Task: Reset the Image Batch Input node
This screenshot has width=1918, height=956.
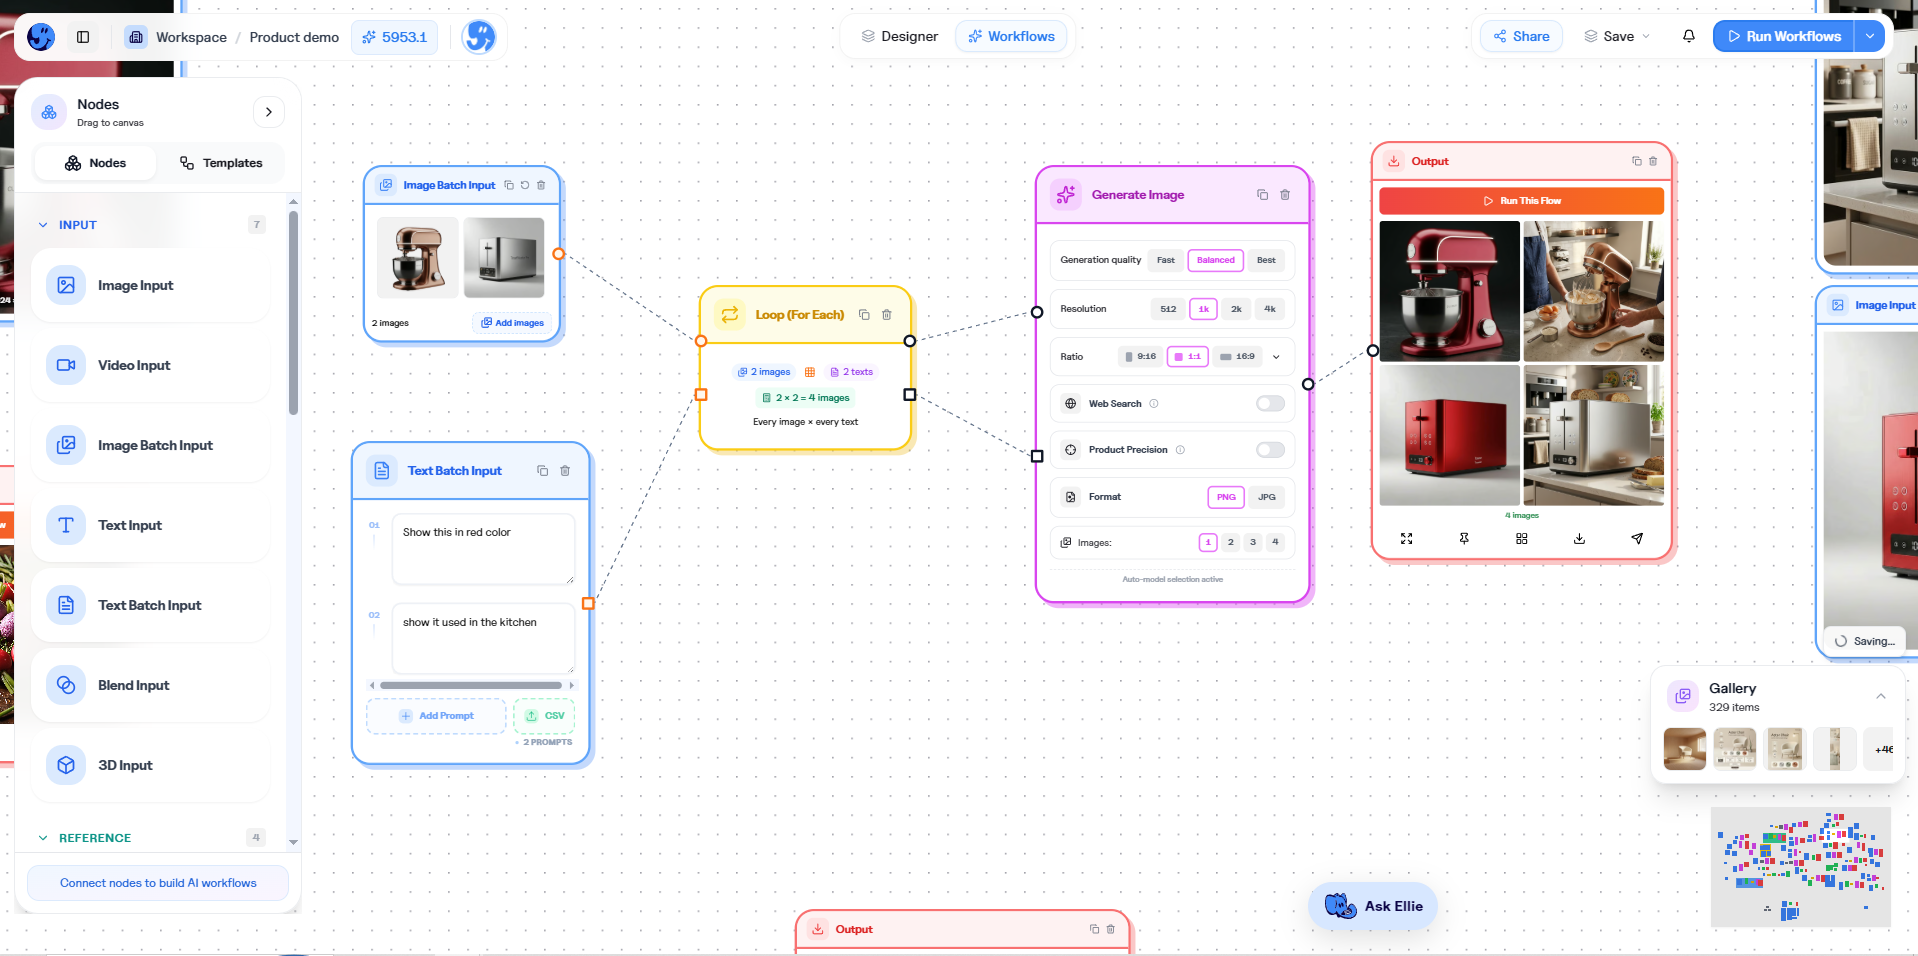Action: coord(525,185)
